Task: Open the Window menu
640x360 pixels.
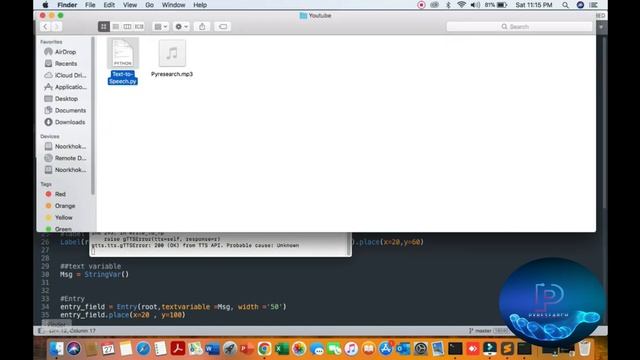Action: (x=173, y=5)
